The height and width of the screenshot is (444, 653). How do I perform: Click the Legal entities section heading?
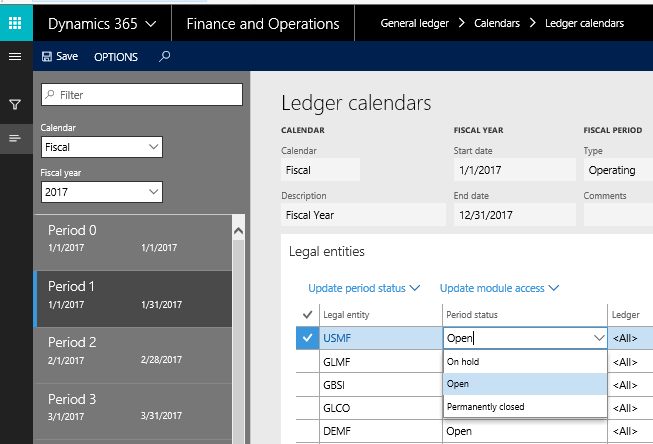(x=326, y=251)
